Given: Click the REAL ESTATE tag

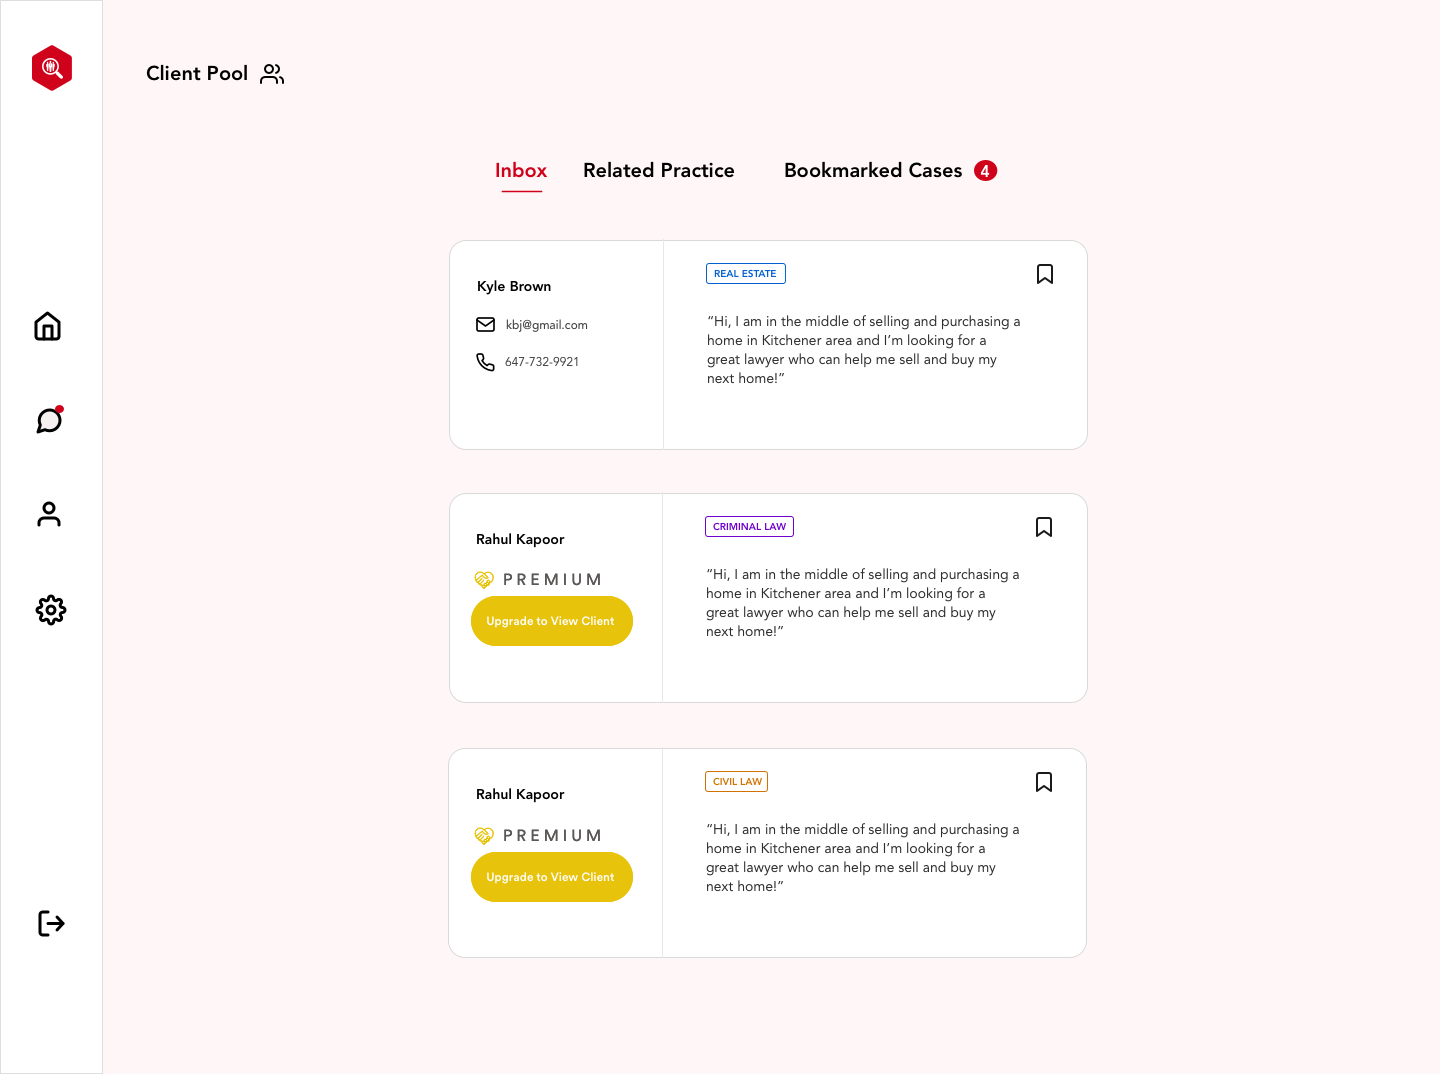Looking at the screenshot, I should point(746,274).
